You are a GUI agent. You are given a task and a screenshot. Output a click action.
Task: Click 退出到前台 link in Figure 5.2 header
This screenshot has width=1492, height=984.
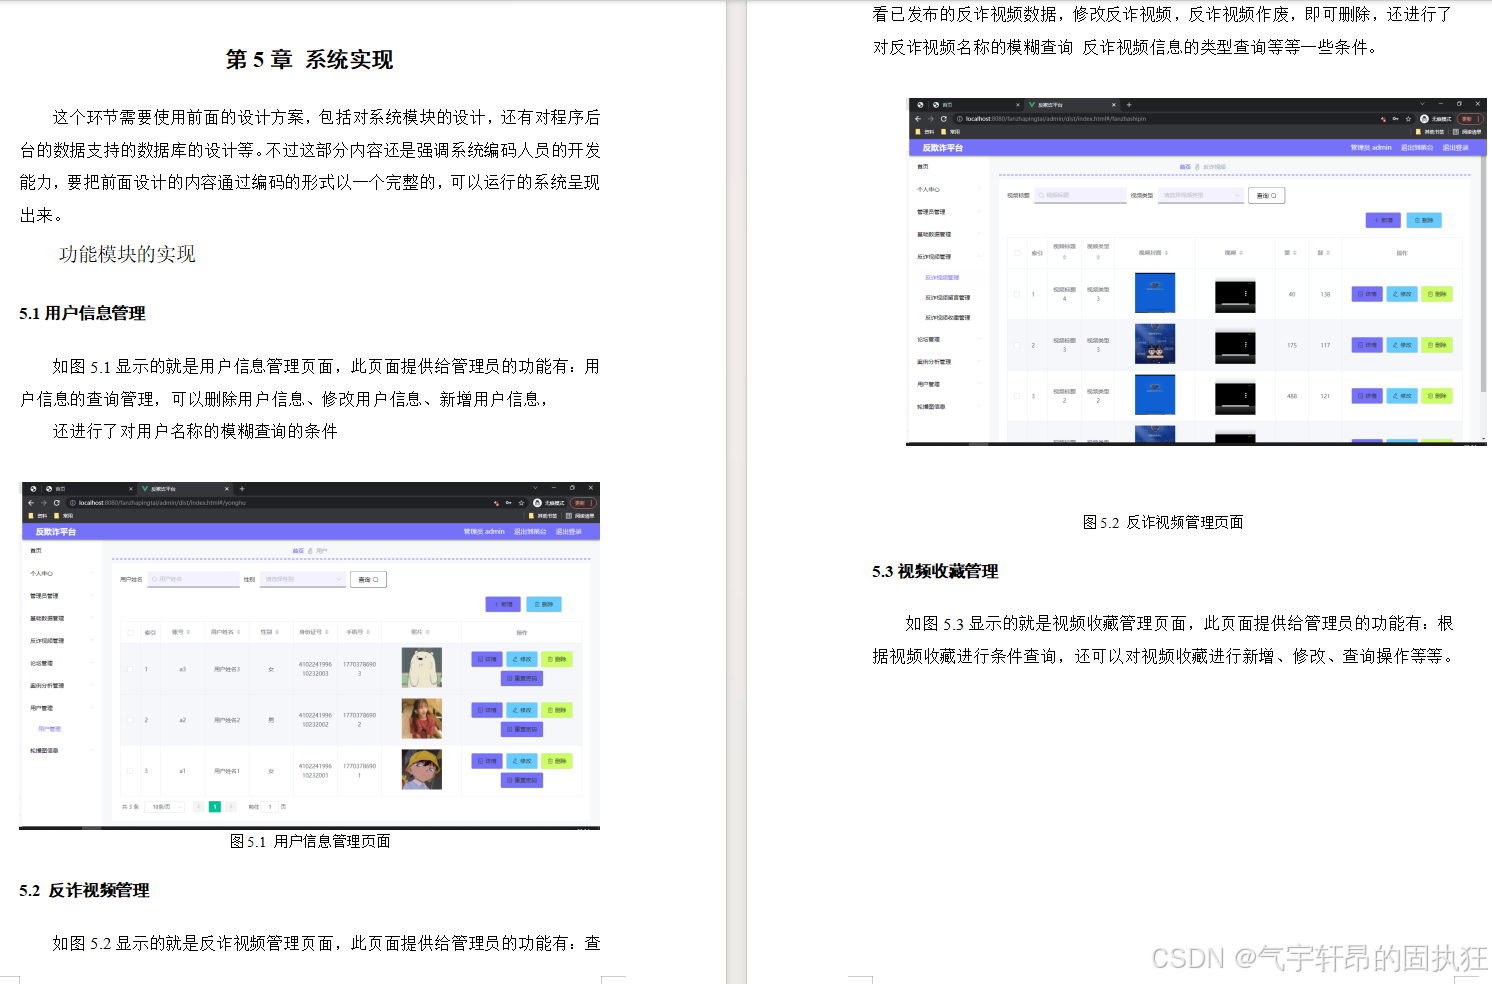pyautogui.click(x=1417, y=147)
